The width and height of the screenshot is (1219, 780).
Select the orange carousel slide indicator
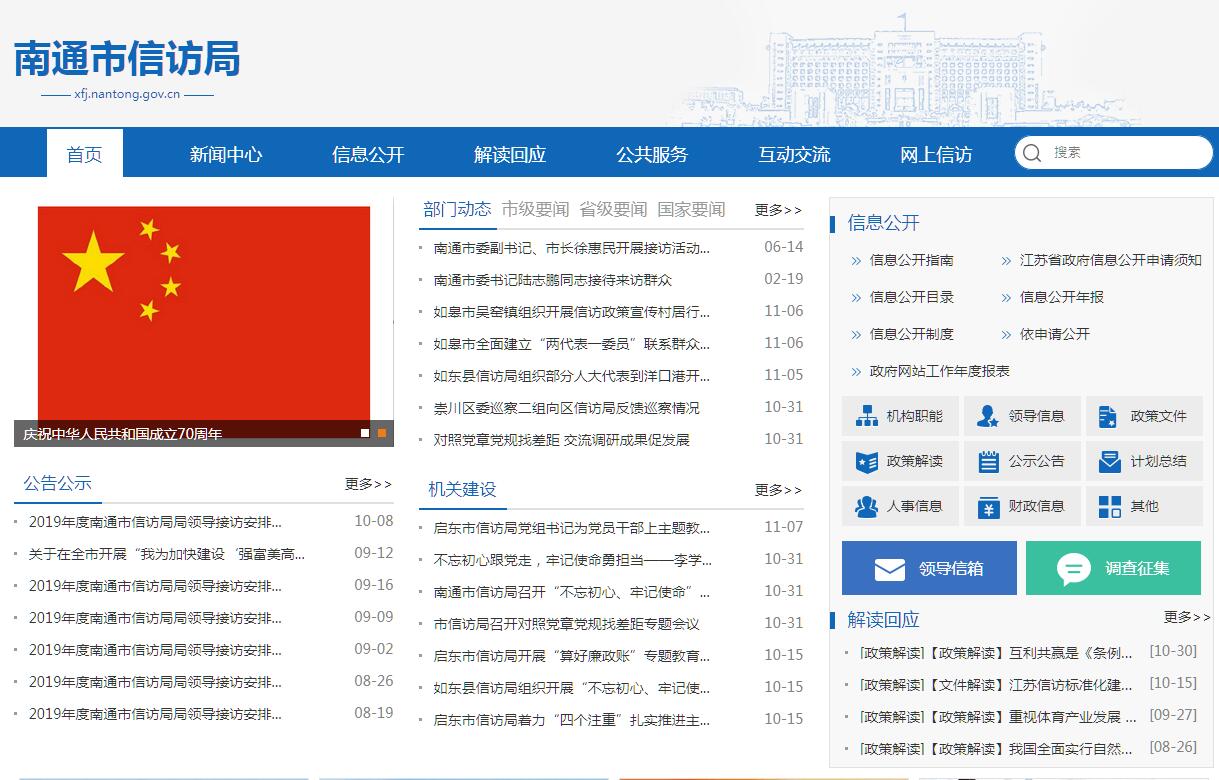382,433
